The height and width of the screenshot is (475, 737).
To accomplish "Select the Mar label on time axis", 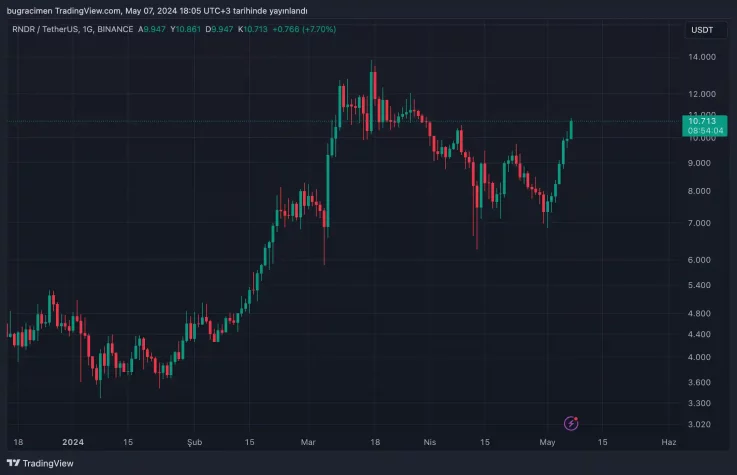I will (x=309, y=441).
